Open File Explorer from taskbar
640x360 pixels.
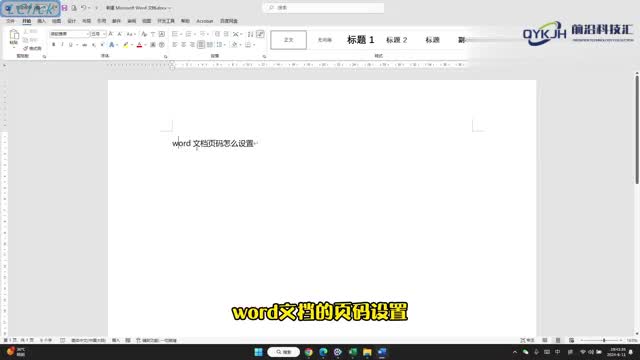(367, 352)
